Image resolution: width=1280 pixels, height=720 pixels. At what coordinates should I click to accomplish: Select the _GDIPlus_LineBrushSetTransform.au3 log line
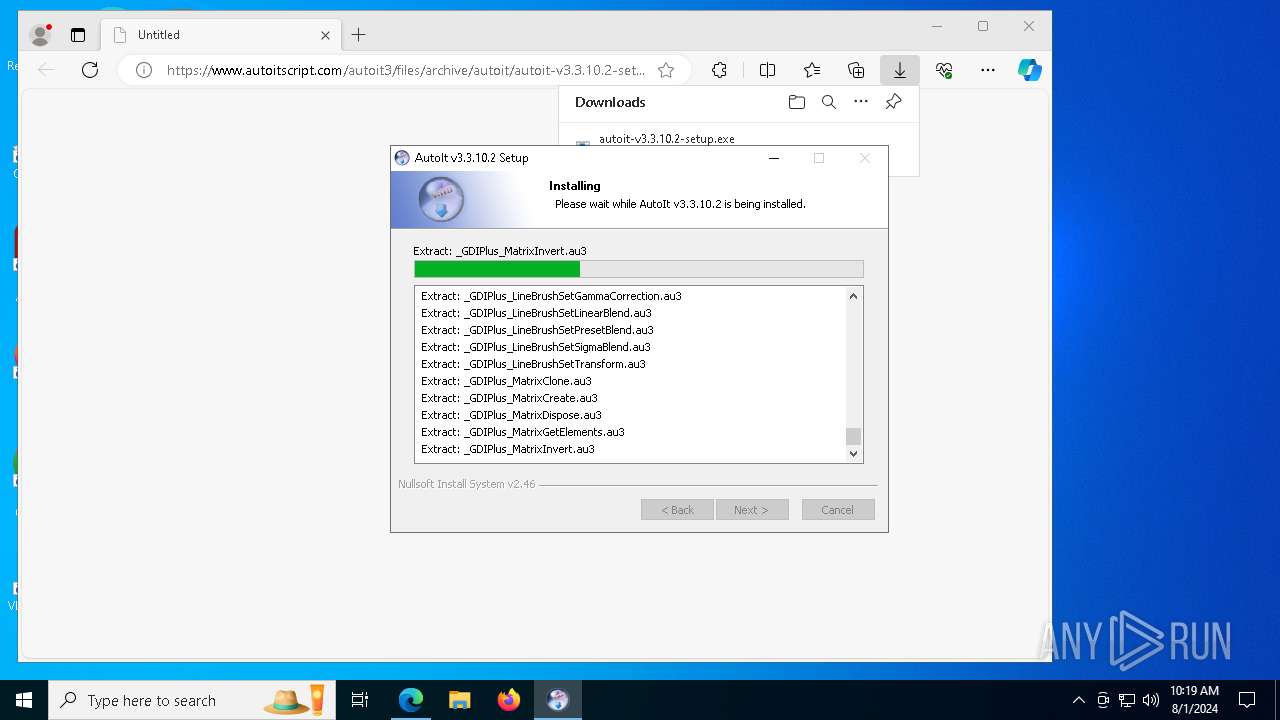click(533, 364)
